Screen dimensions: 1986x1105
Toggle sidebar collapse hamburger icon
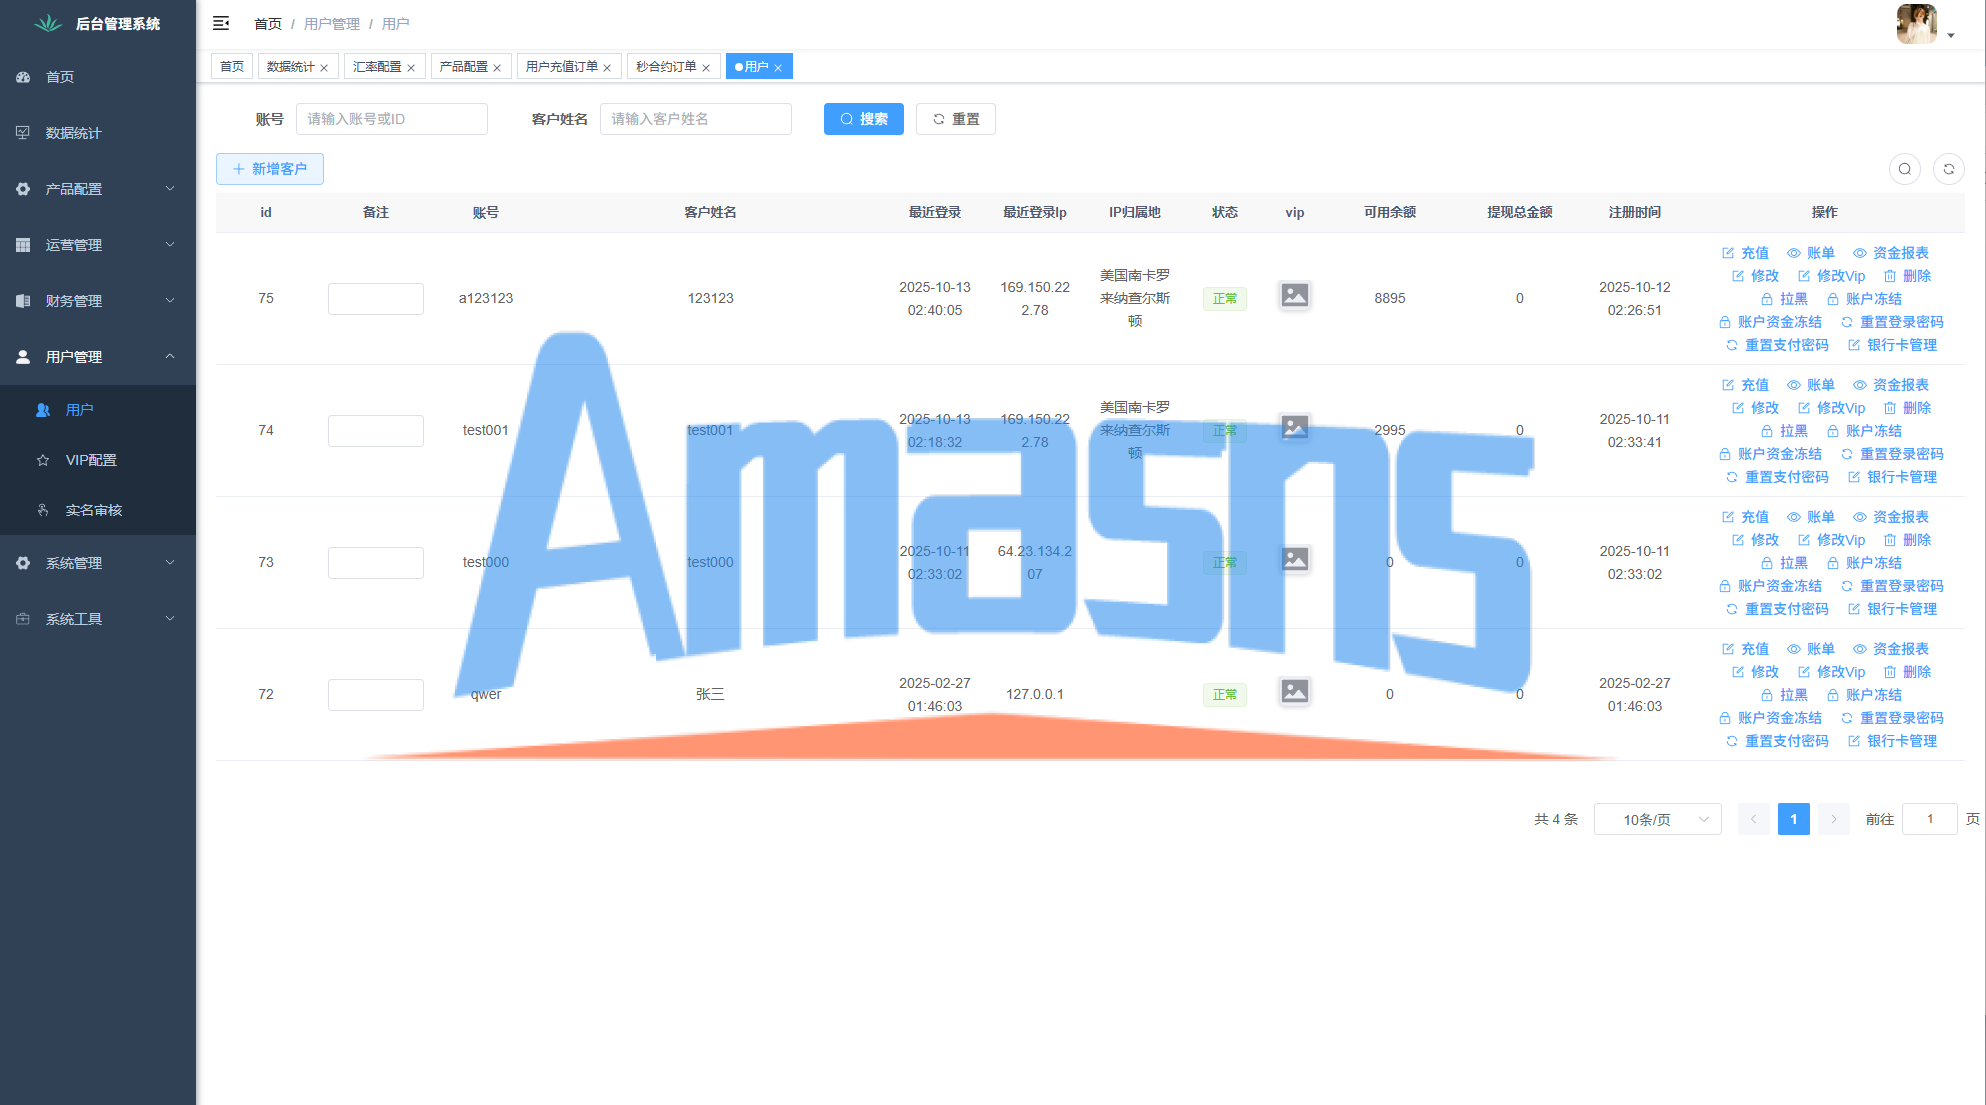point(221,23)
